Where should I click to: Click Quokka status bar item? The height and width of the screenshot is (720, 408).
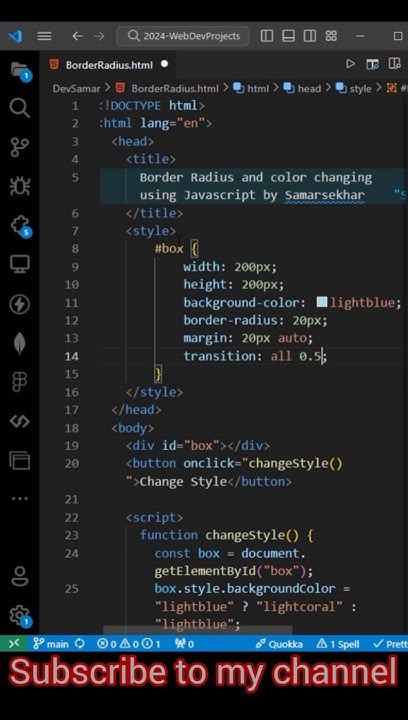click(279, 644)
